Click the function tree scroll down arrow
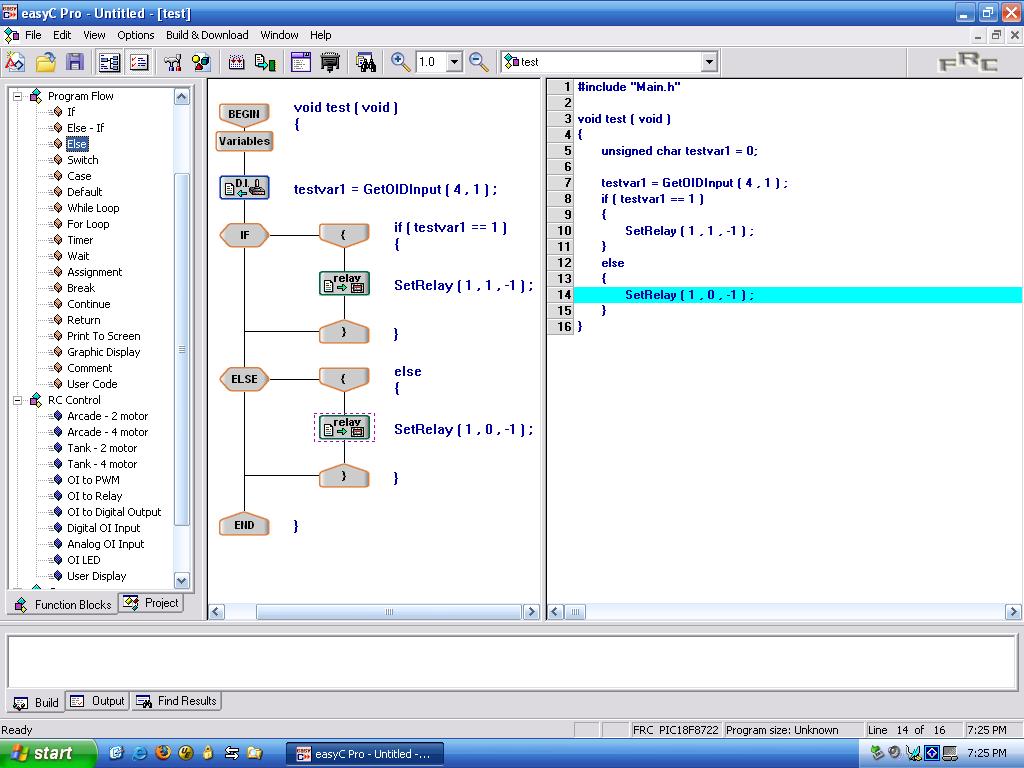The height and width of the screenshot is (768, 1024). tap(182, 580)
